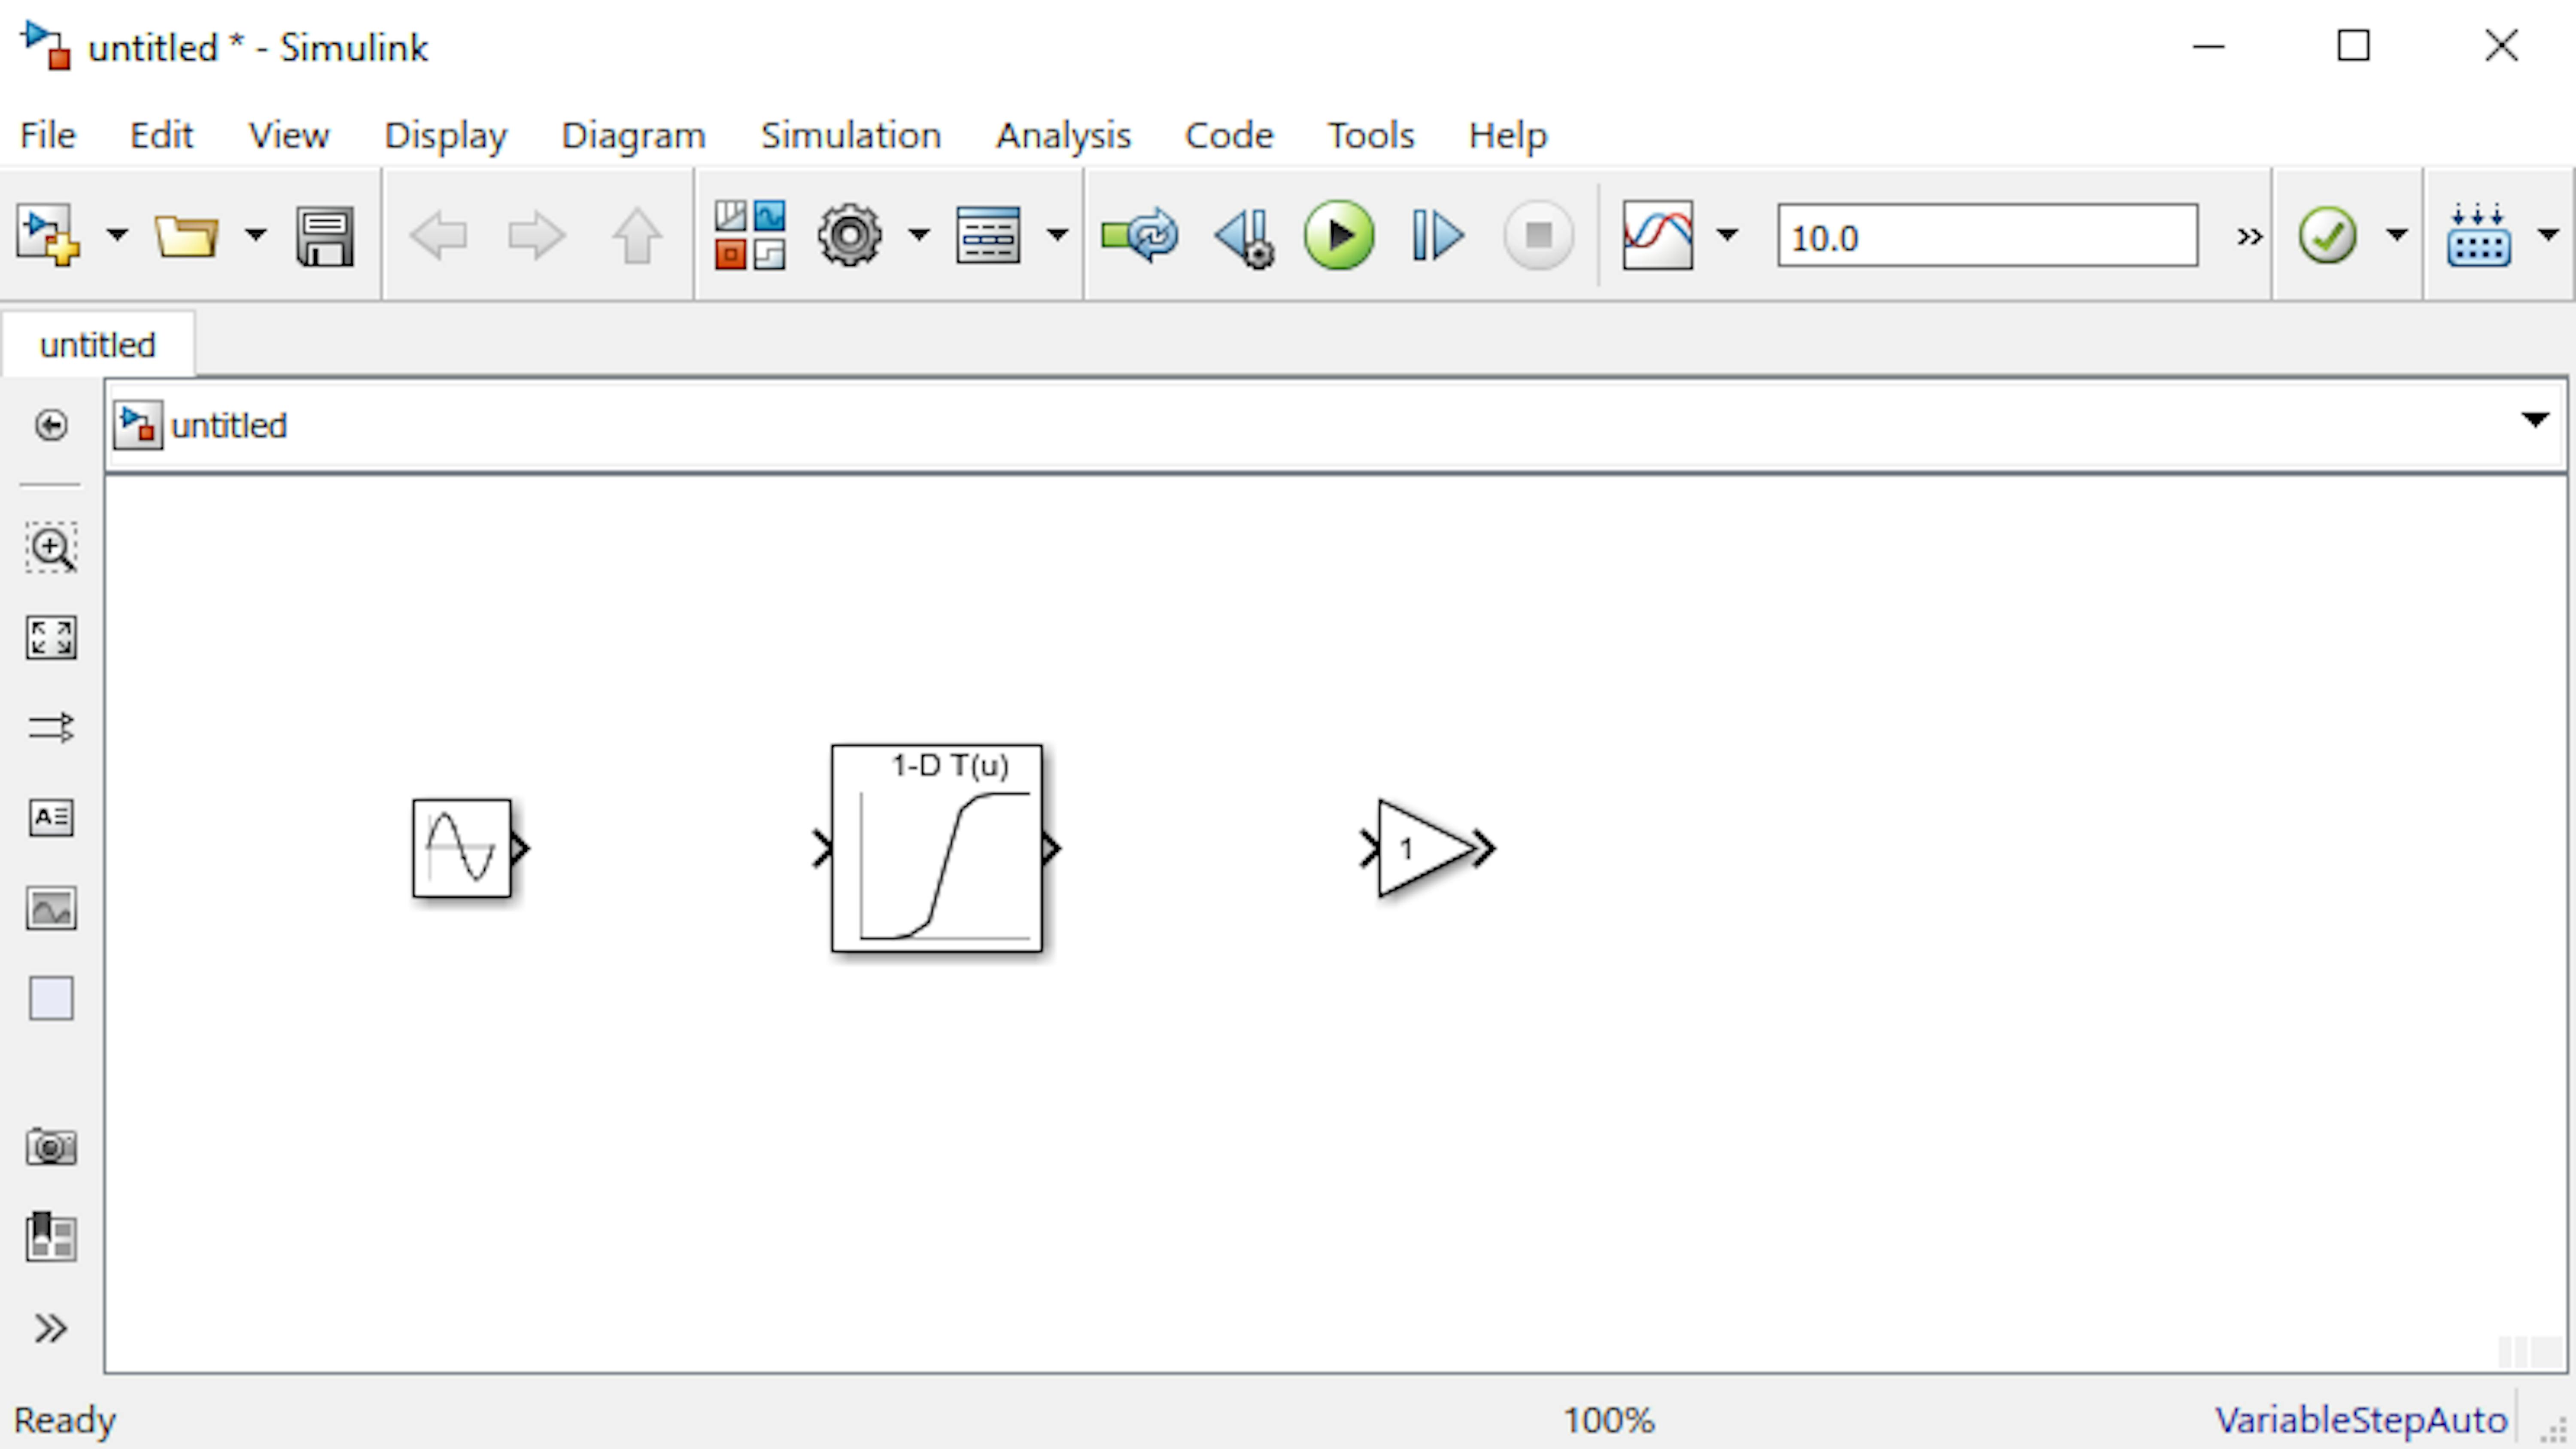Screen dimensions: 2576x1449
Task: Select the 1-D Lookup Table block
Action: pyautogui.click(x=937, y=848)
